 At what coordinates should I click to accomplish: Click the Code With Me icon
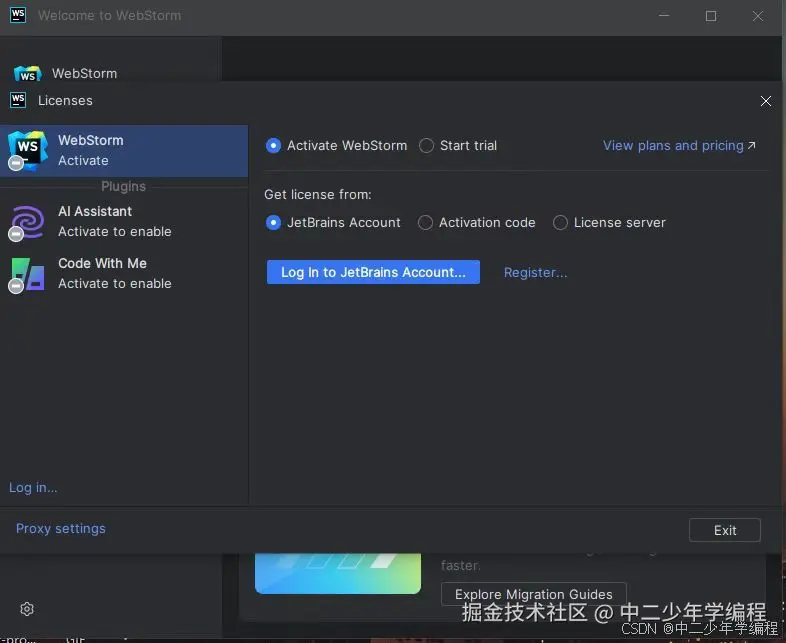coord(28,274)
